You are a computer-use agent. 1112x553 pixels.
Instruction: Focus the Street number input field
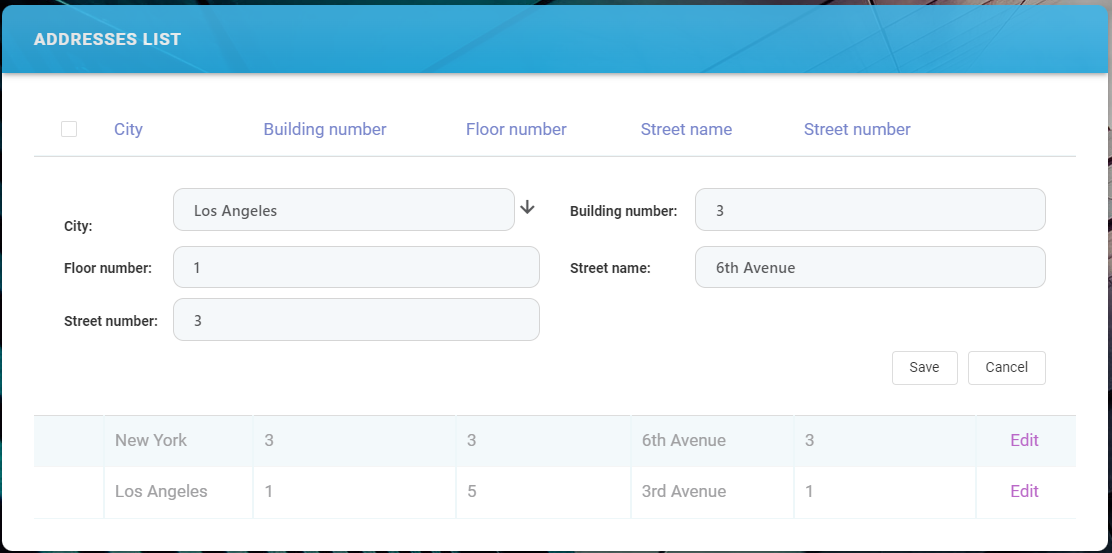(356, 320)
